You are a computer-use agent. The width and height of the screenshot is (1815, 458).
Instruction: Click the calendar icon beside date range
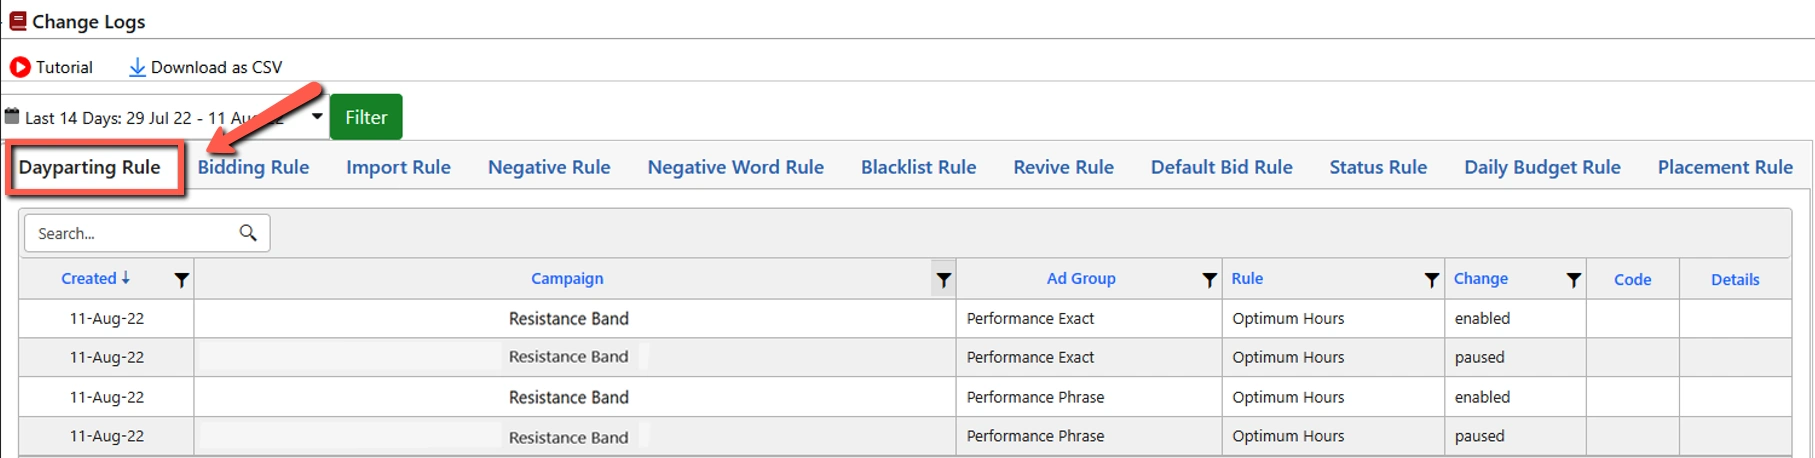[12, 116]
